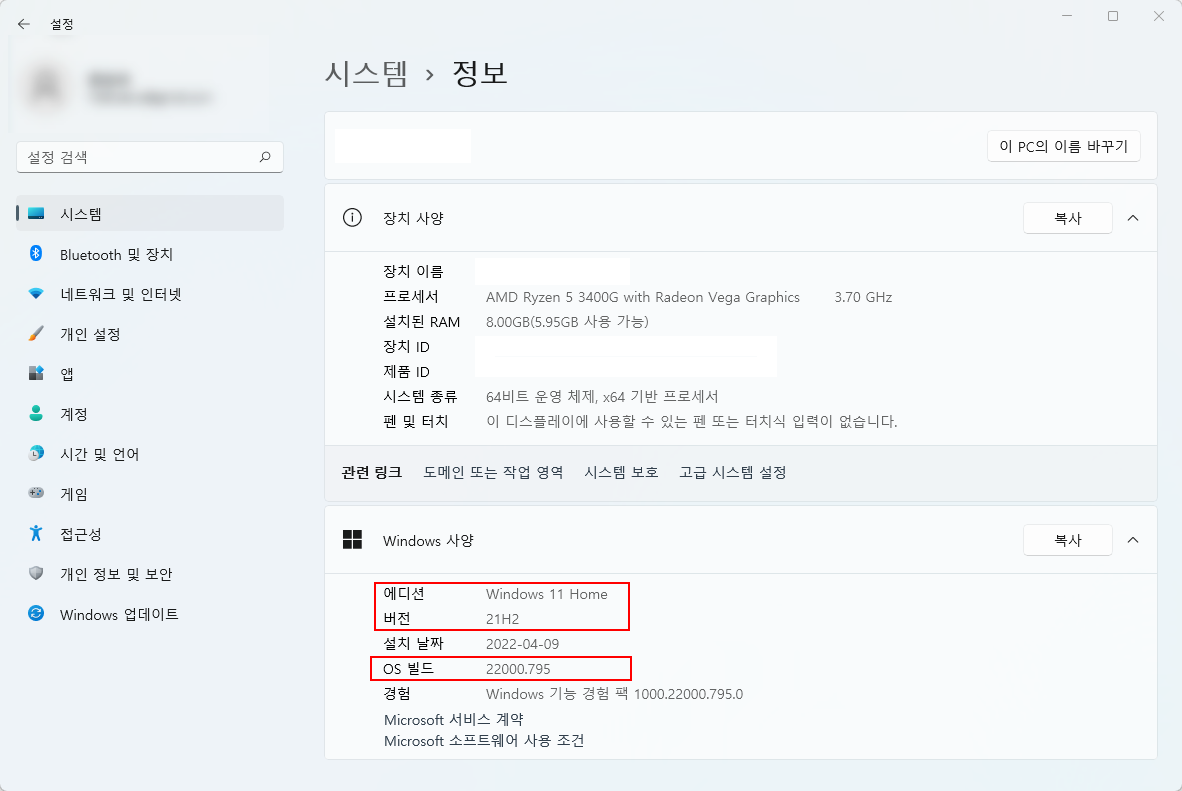Viewport: 1182px width, 791px height.
Task: Minimize the Settings window
Action: [x=1067, y=16]
